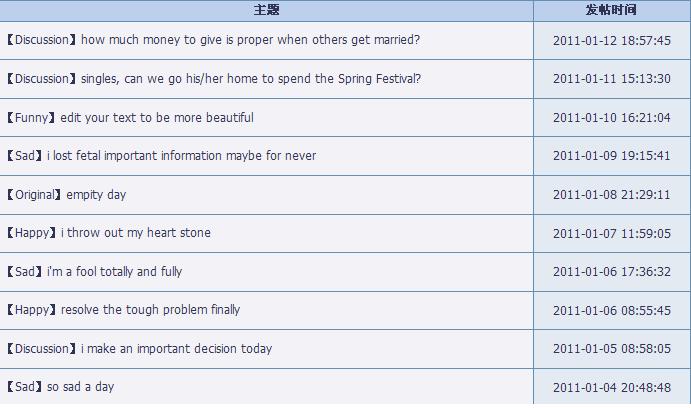Click timestamp 2011-01-06 17:36:32

pyautogui.click(x=611, y=271)
